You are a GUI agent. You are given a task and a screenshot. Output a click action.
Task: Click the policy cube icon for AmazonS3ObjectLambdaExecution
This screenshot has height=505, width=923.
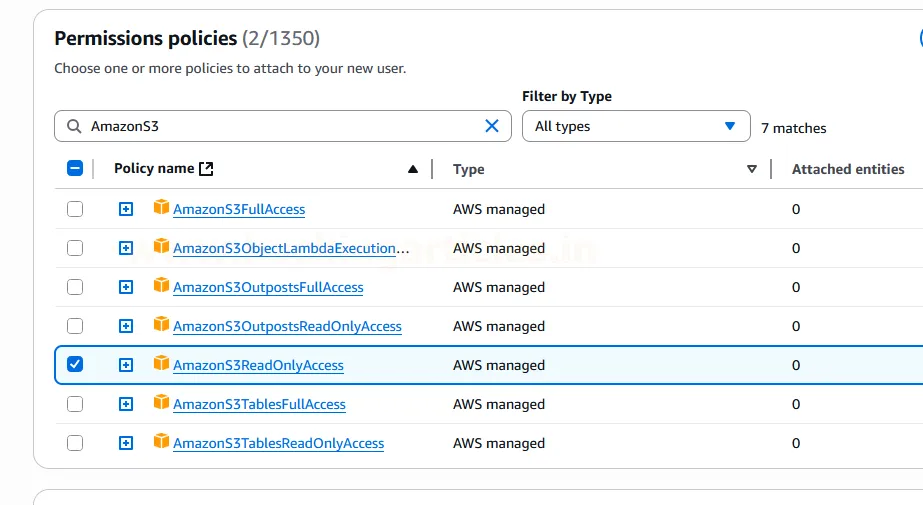pos(161,246)
